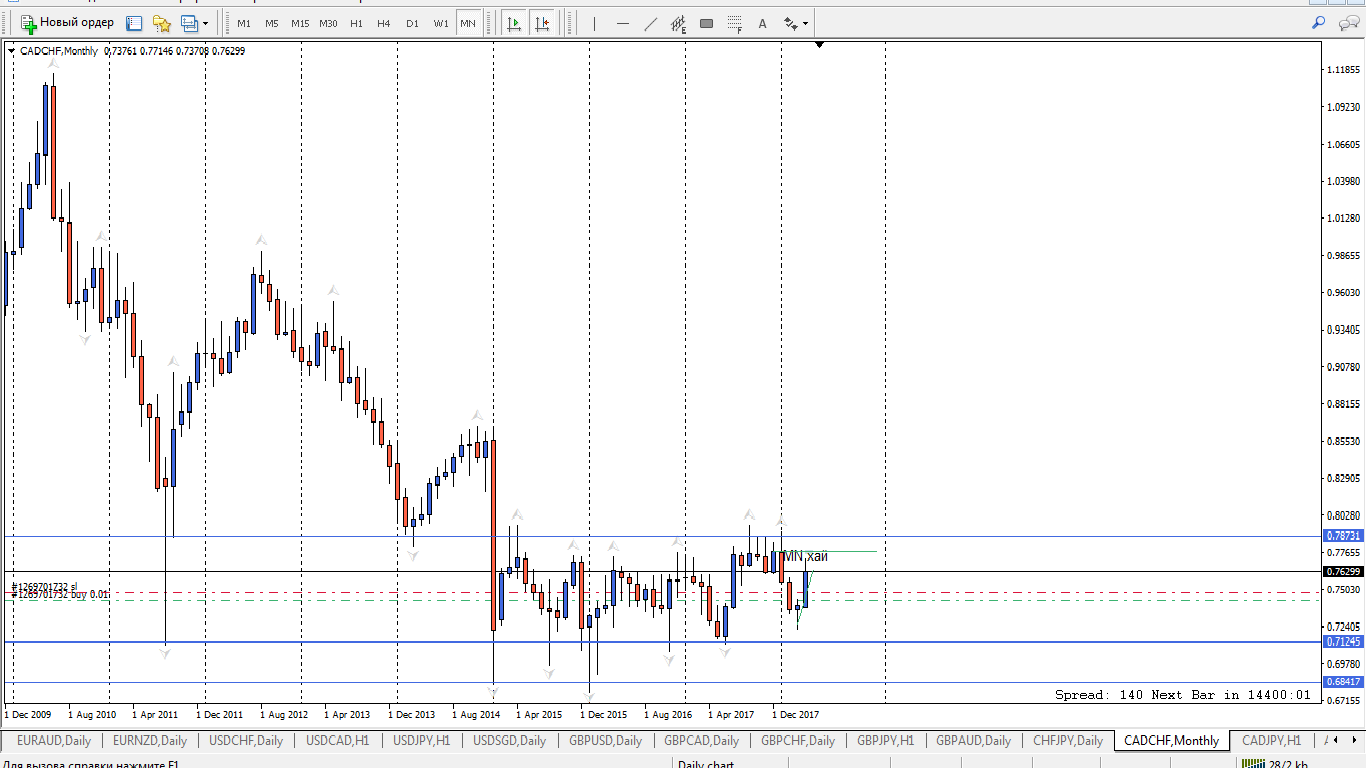
Task: Click the 1 Dec 2009 date label
Action: pyautogui.click(x=28, y=715)
